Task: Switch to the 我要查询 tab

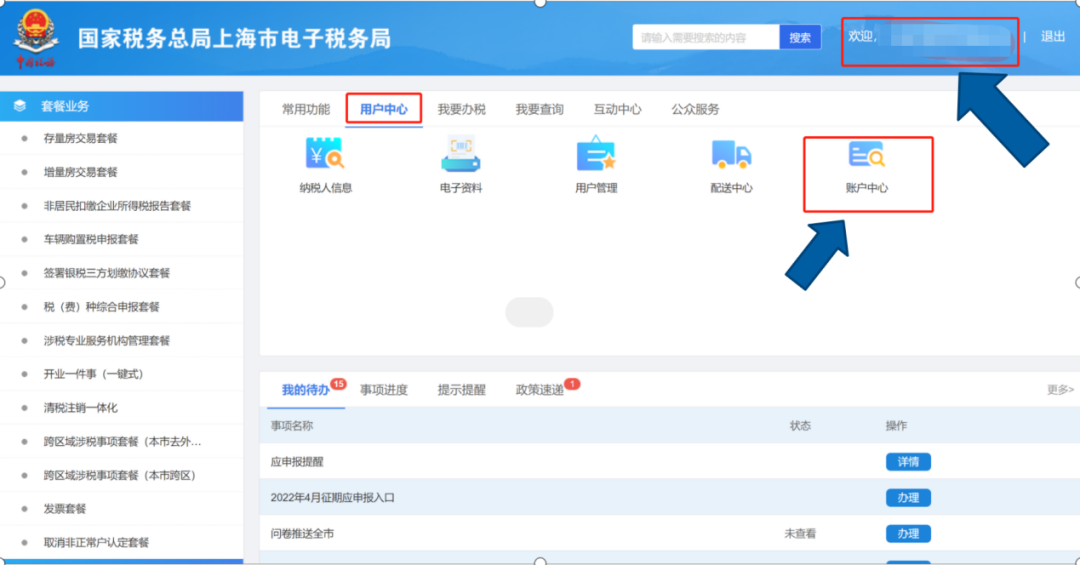Action: (539, 110)
